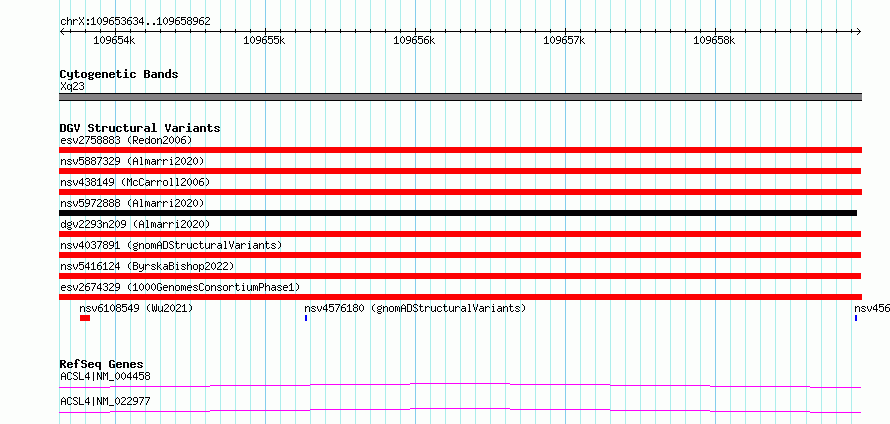Open nsv4037891 (gnomADStructuralVariants) label
The image size is (890, 424).
pyautogui.click(x=171, y=245)
